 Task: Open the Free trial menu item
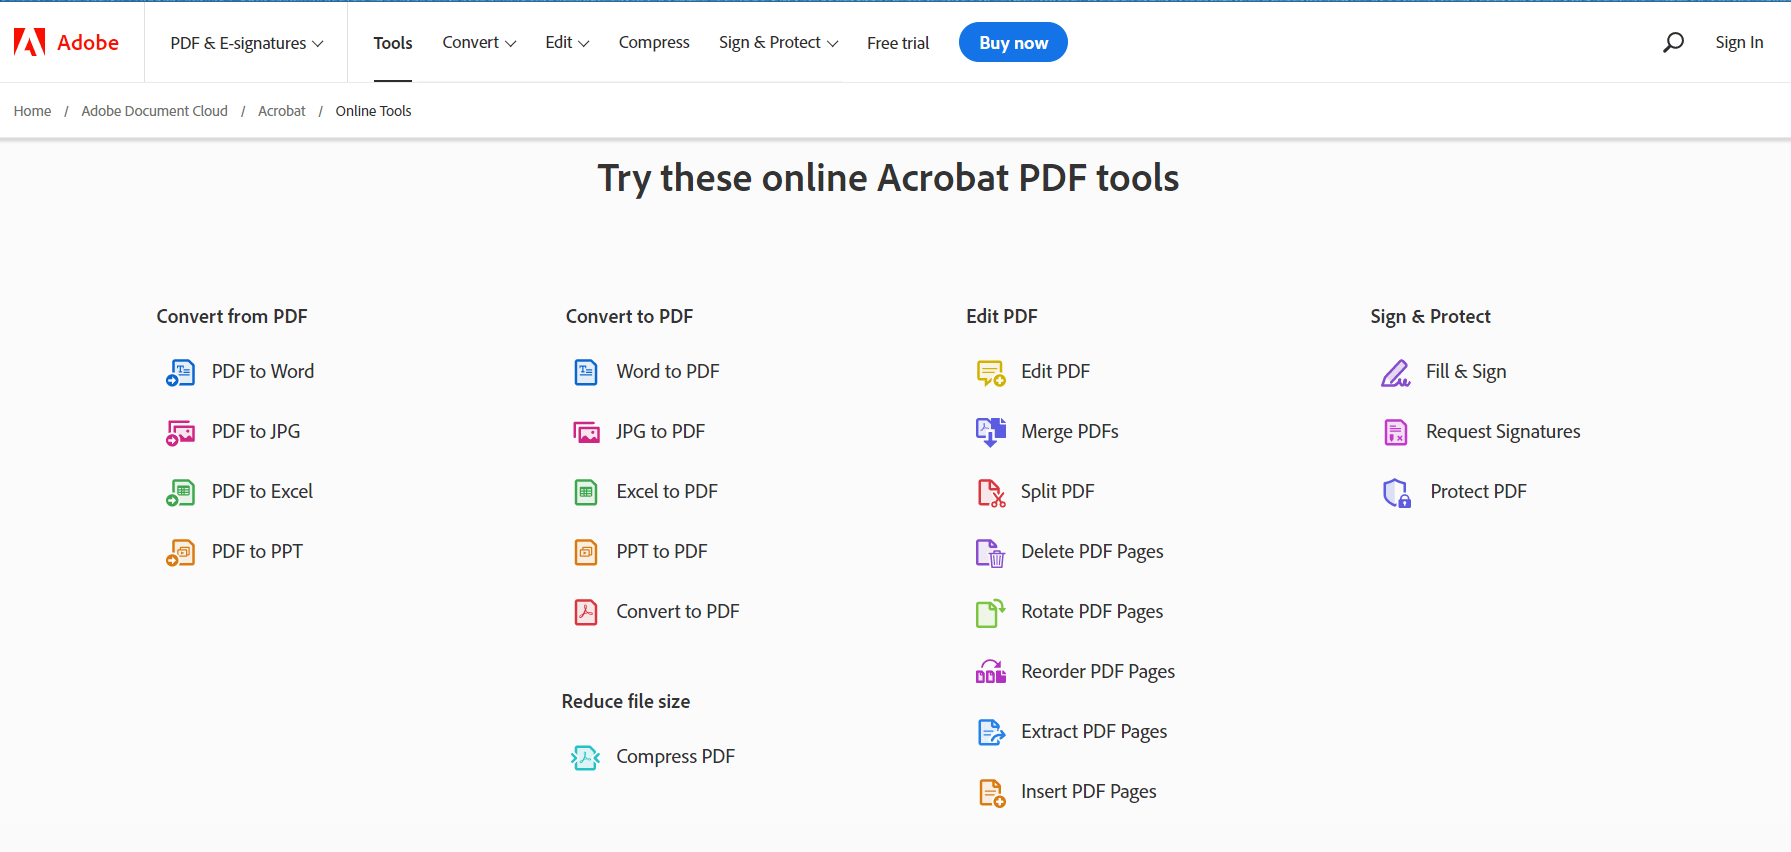coord(898,43)
